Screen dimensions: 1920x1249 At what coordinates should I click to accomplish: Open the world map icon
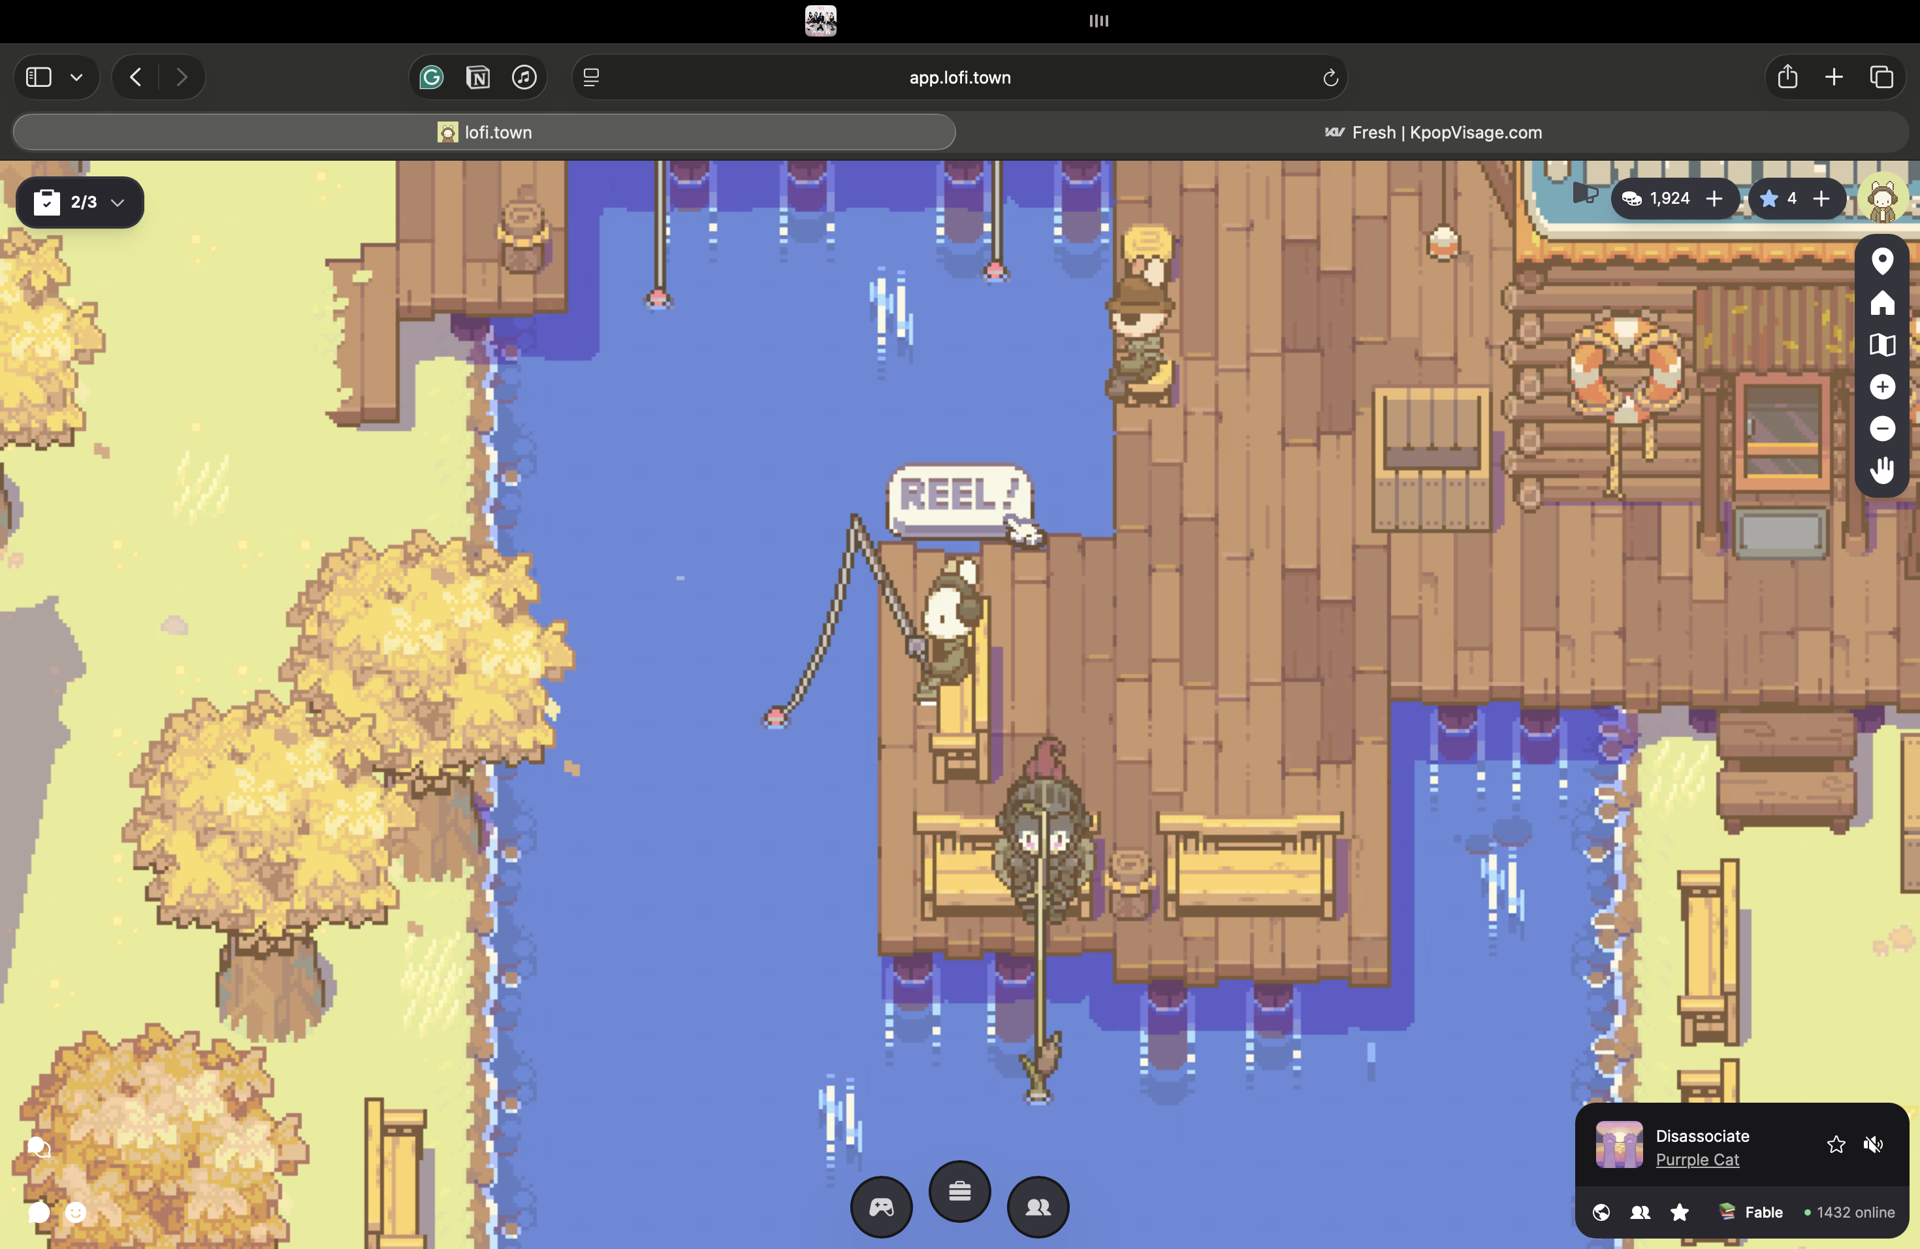point(1882,345)
